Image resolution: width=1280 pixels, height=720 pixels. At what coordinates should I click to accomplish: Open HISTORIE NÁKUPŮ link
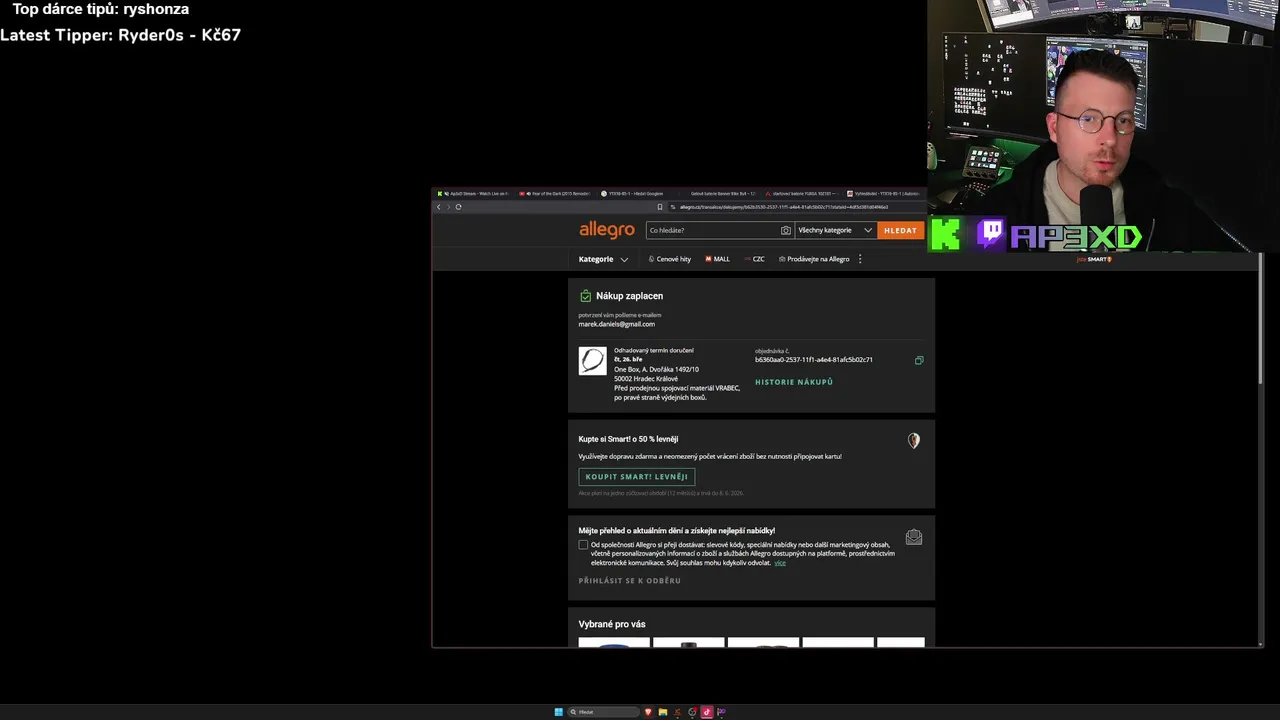(x=794, y=382)
